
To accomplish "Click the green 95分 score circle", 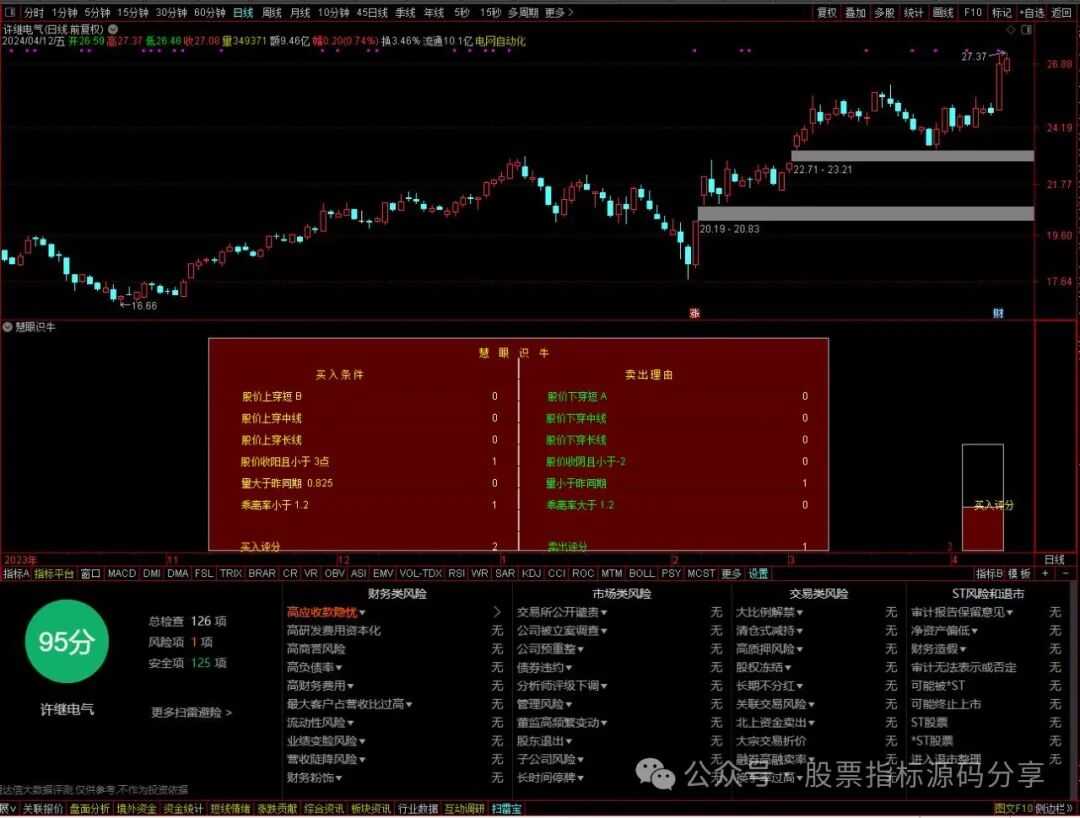I will [x=67, y=641].
